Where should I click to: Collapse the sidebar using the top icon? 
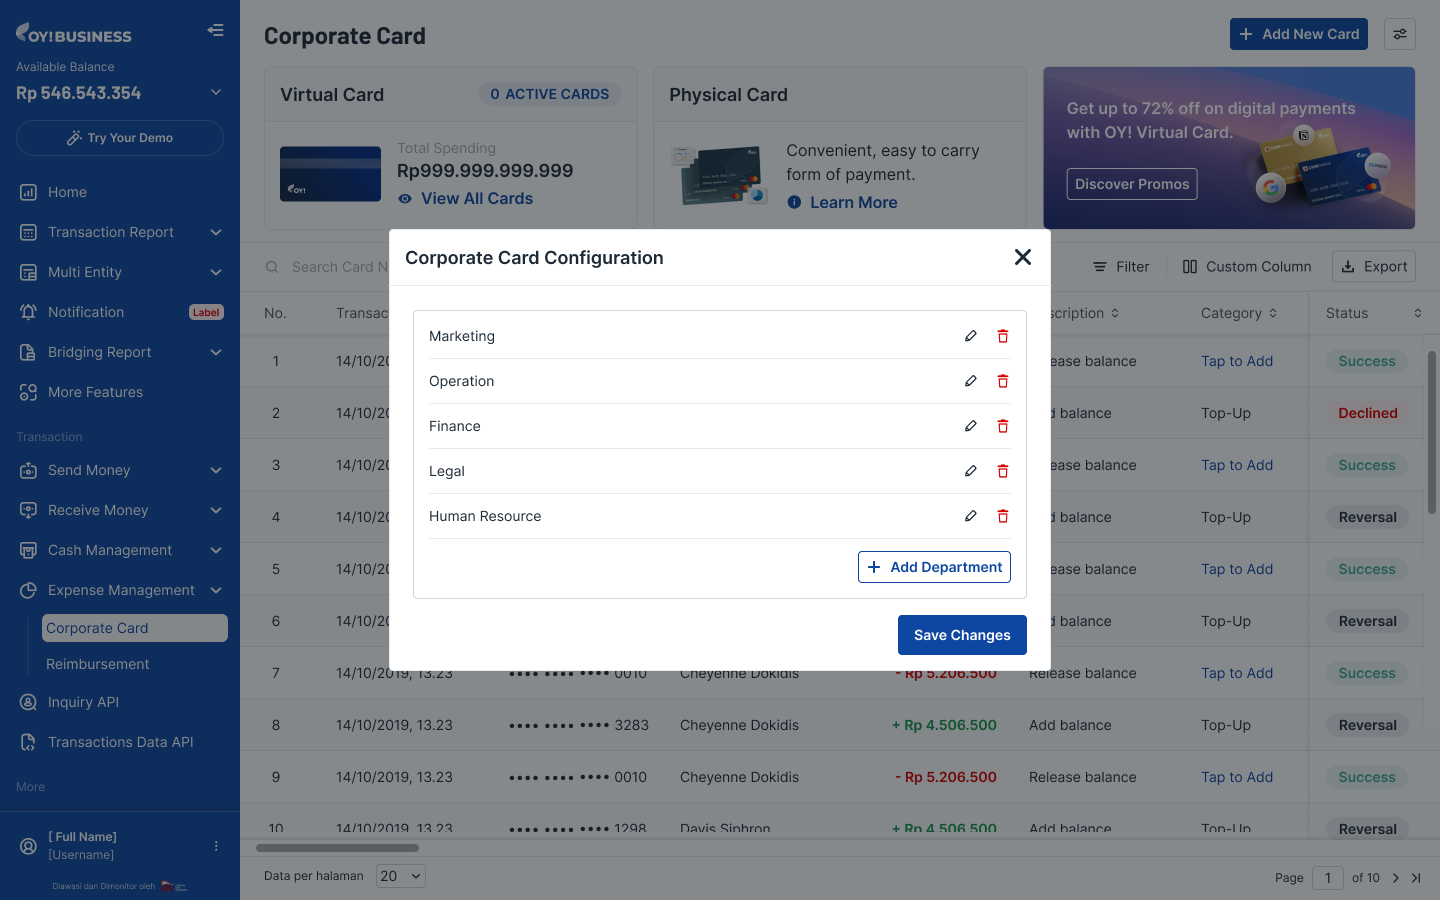coord(215,30)
